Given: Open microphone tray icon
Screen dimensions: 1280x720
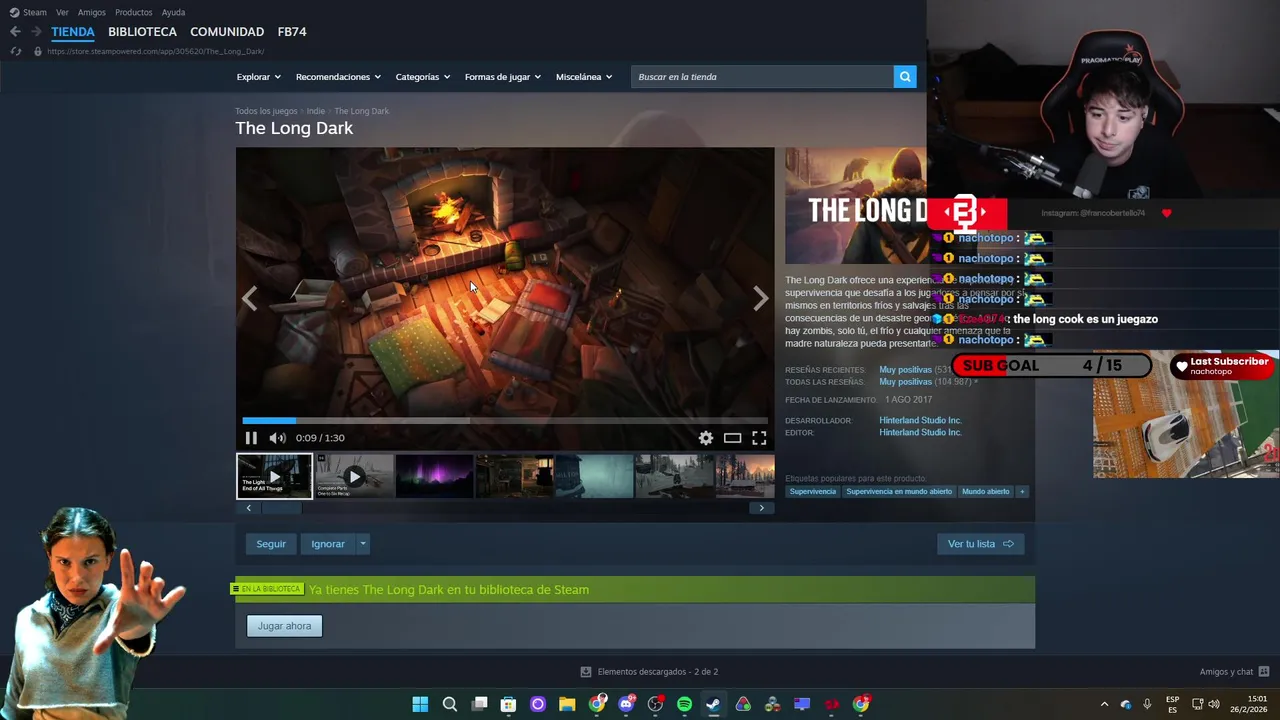Looking at the screenshot, I should [1147, 704].
